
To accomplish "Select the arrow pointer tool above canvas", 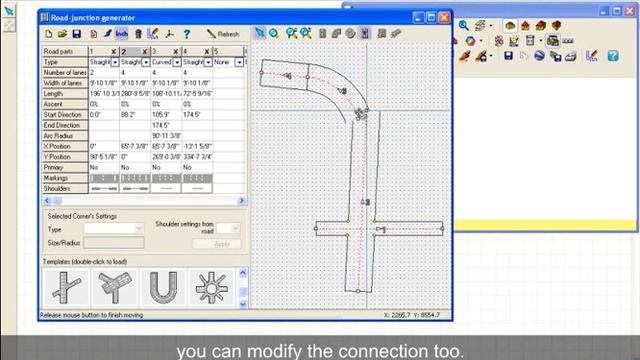I will (260, 33).
